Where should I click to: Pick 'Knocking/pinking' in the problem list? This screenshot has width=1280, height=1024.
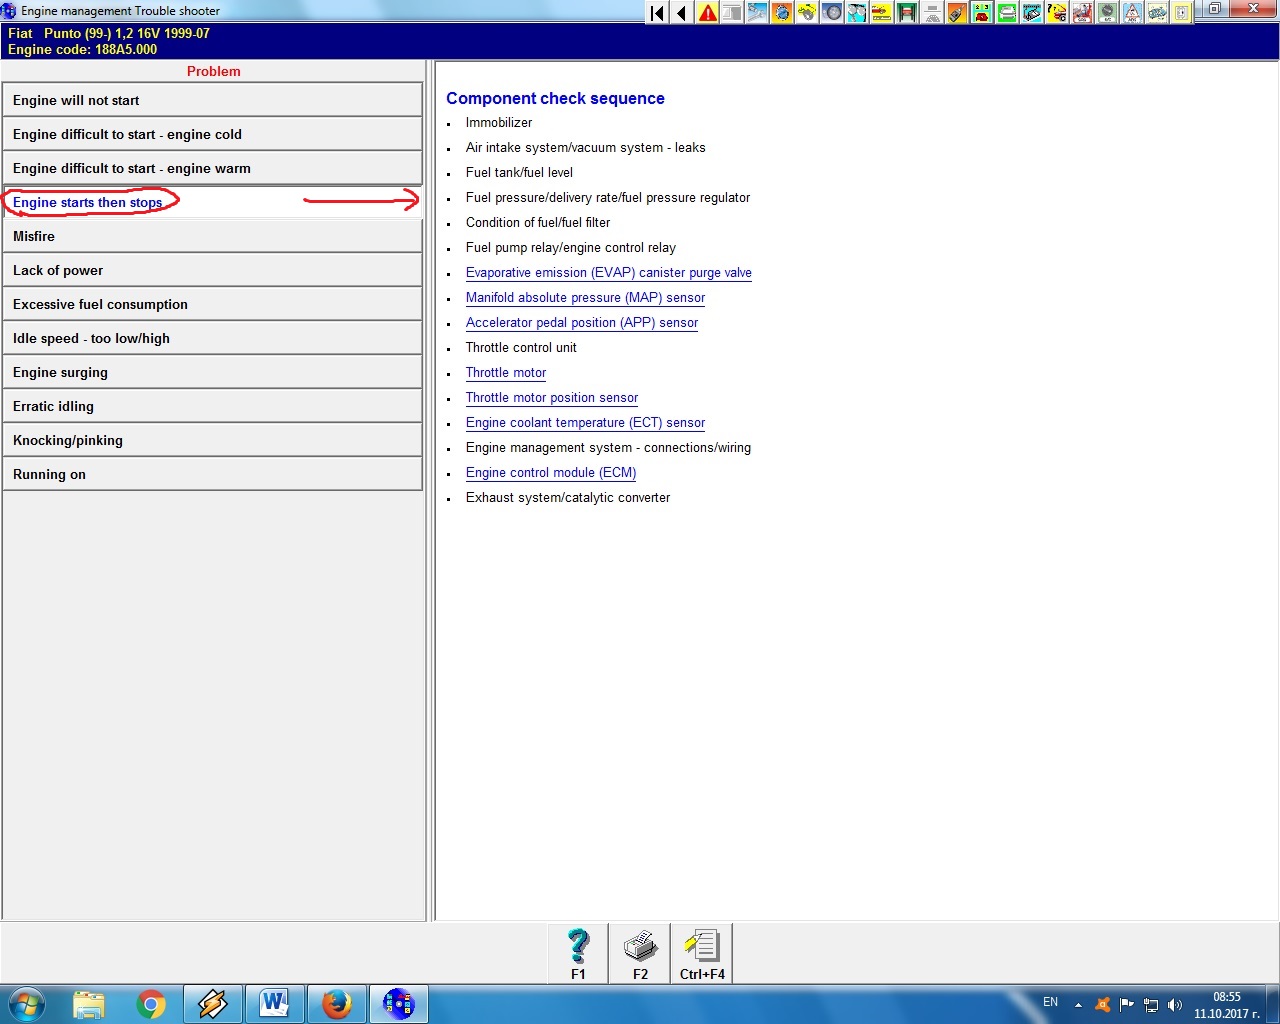click(x=212, y=440)
